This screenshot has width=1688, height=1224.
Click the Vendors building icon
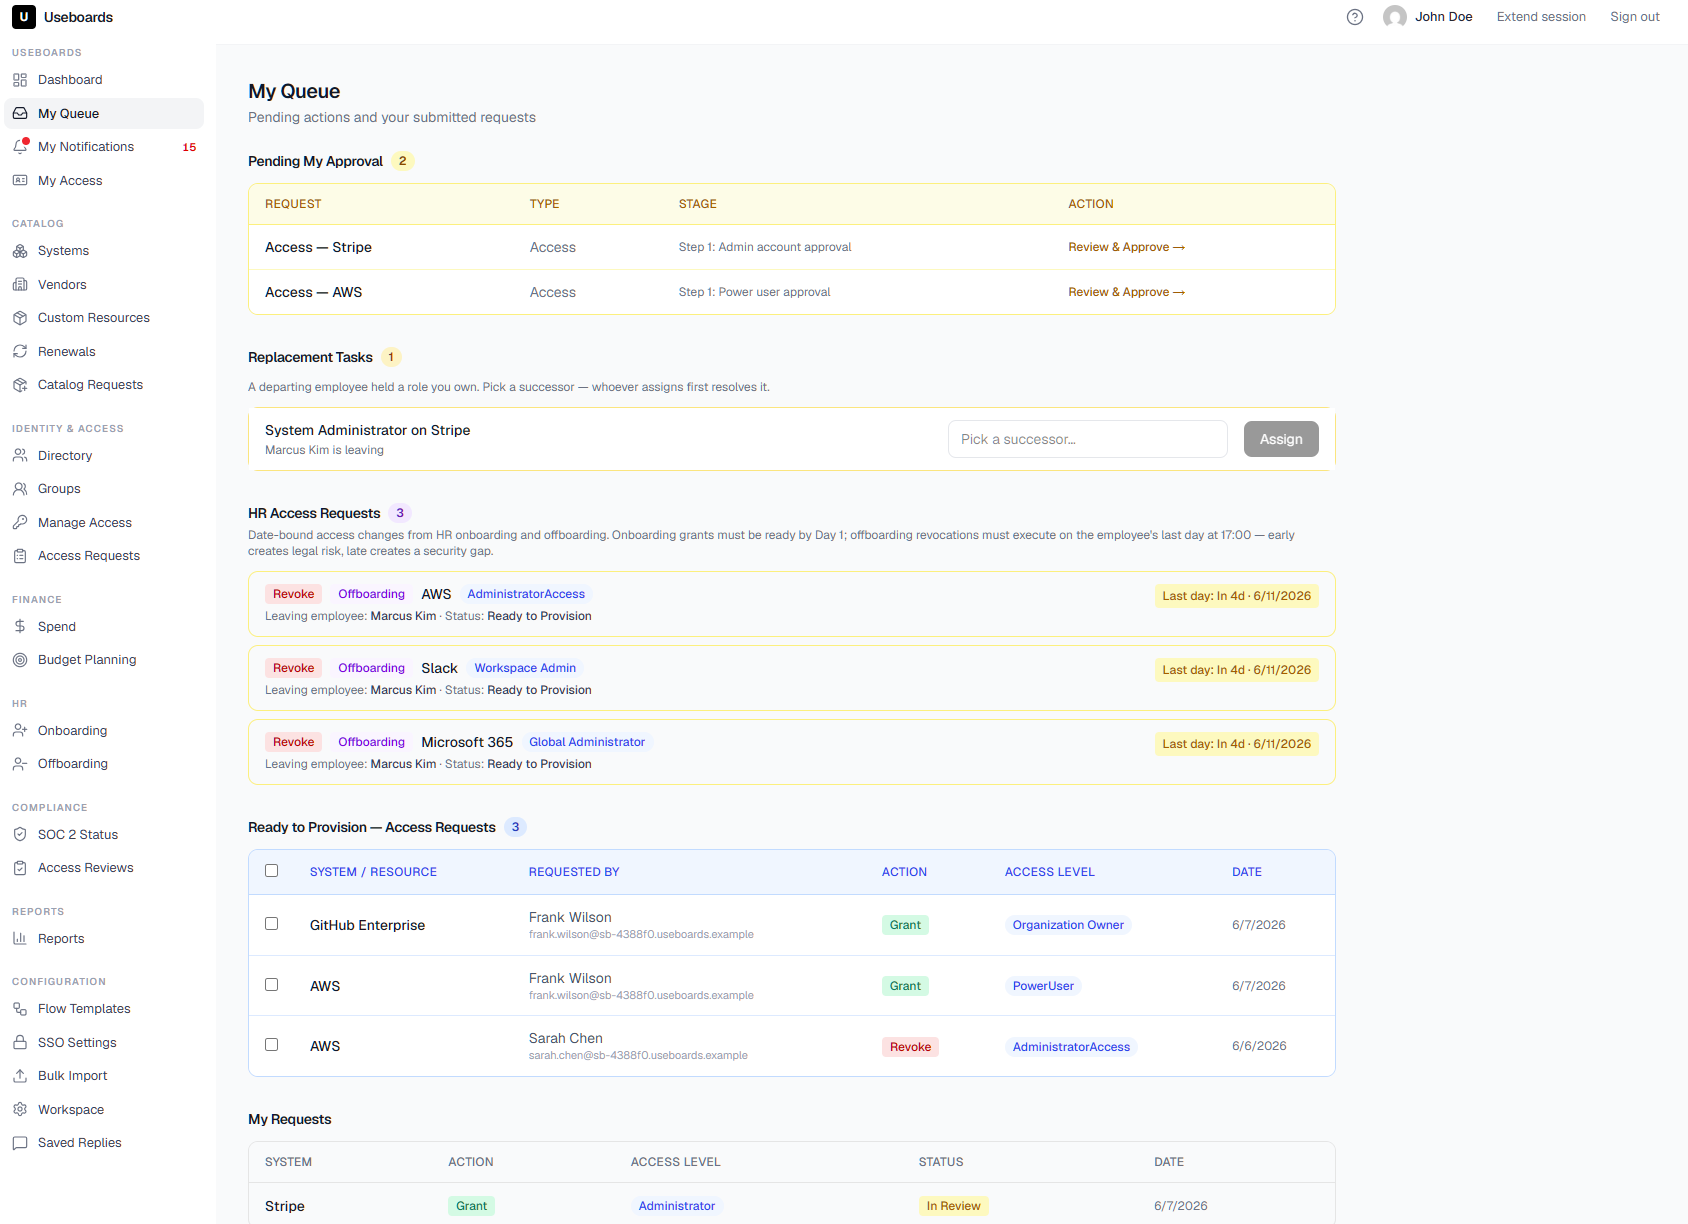point(20,285)
